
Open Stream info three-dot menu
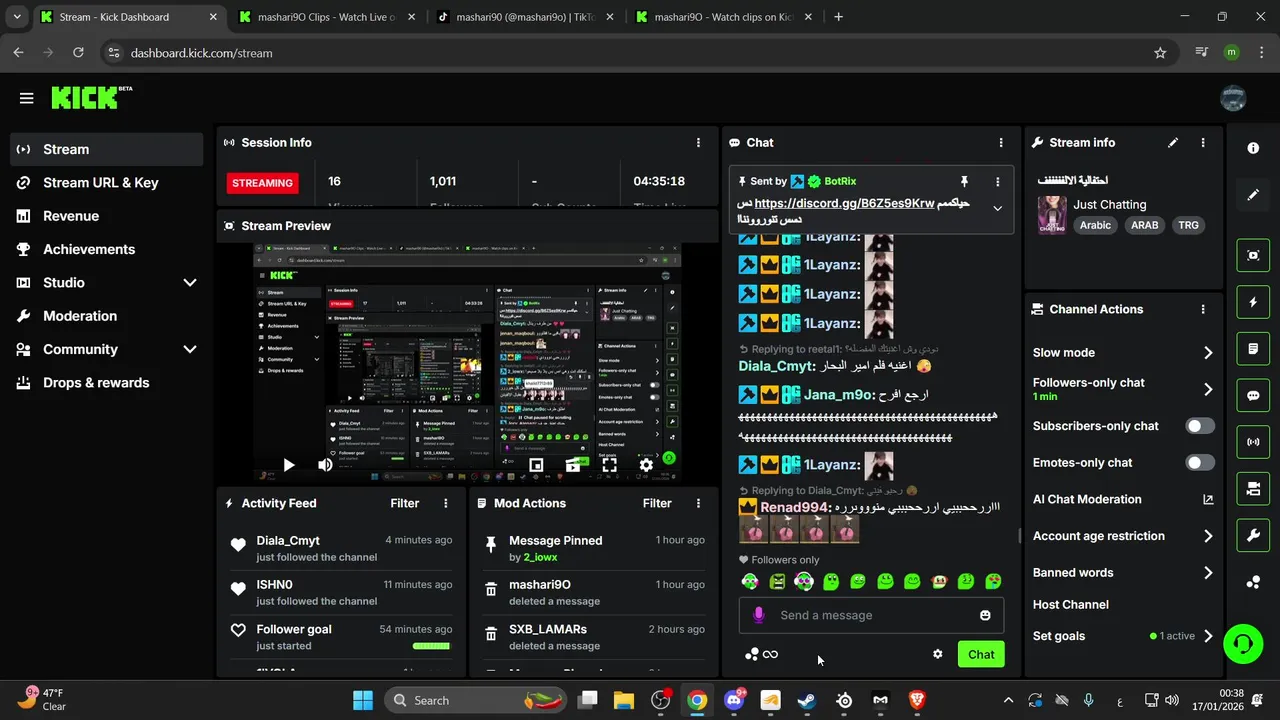(1203, 143)
